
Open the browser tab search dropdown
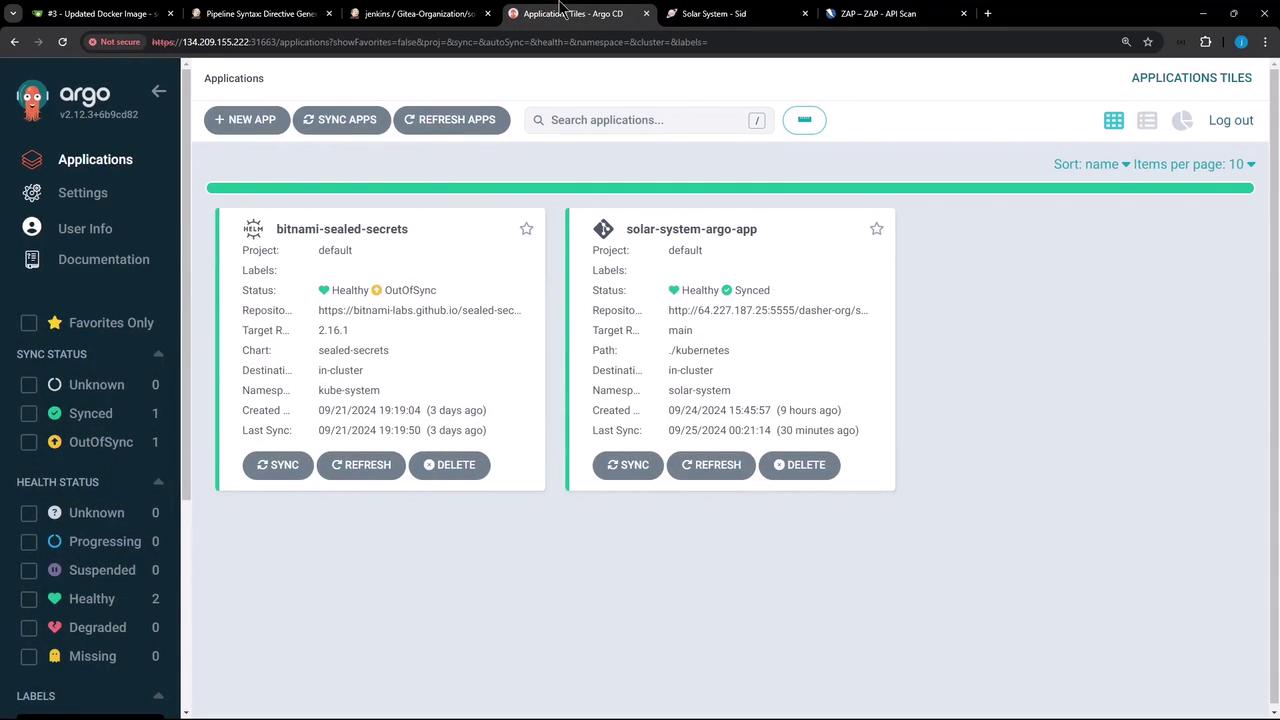tap(13, 14)
